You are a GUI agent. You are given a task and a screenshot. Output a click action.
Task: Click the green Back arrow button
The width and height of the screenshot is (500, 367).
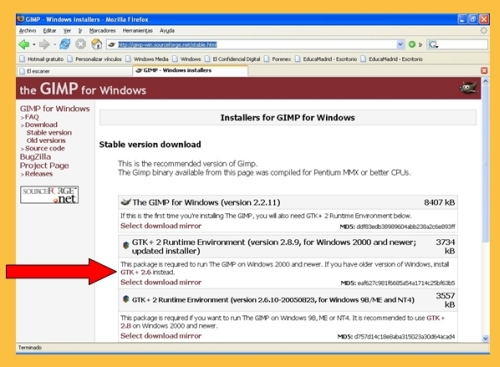coord(24,44)
